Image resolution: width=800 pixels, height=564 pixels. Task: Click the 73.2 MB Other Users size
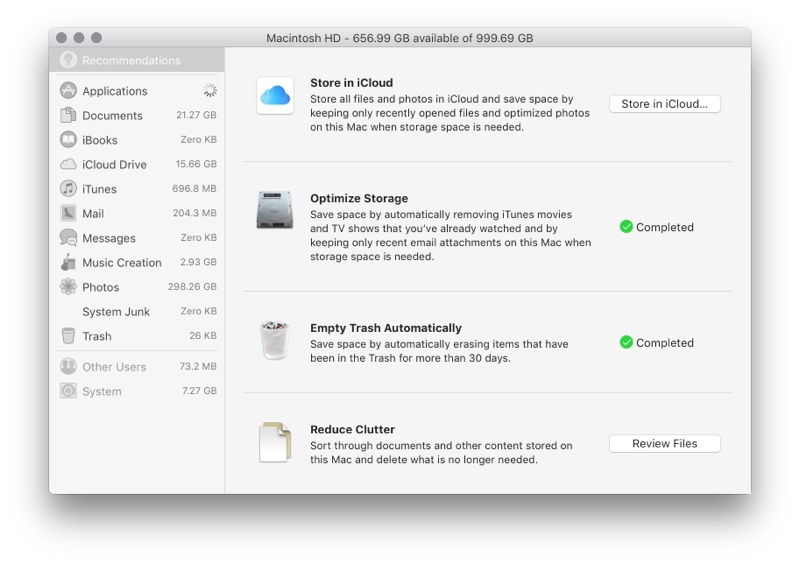pos(197,366)
